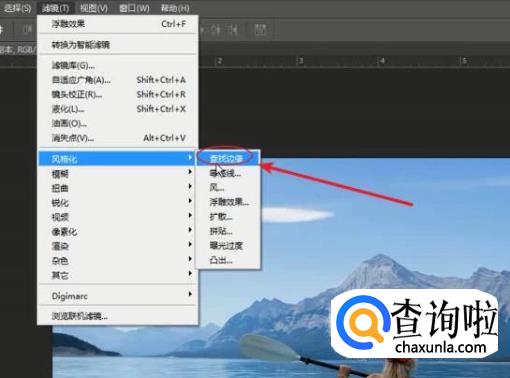Open the 窗口(W) menu

click(134, 8)
